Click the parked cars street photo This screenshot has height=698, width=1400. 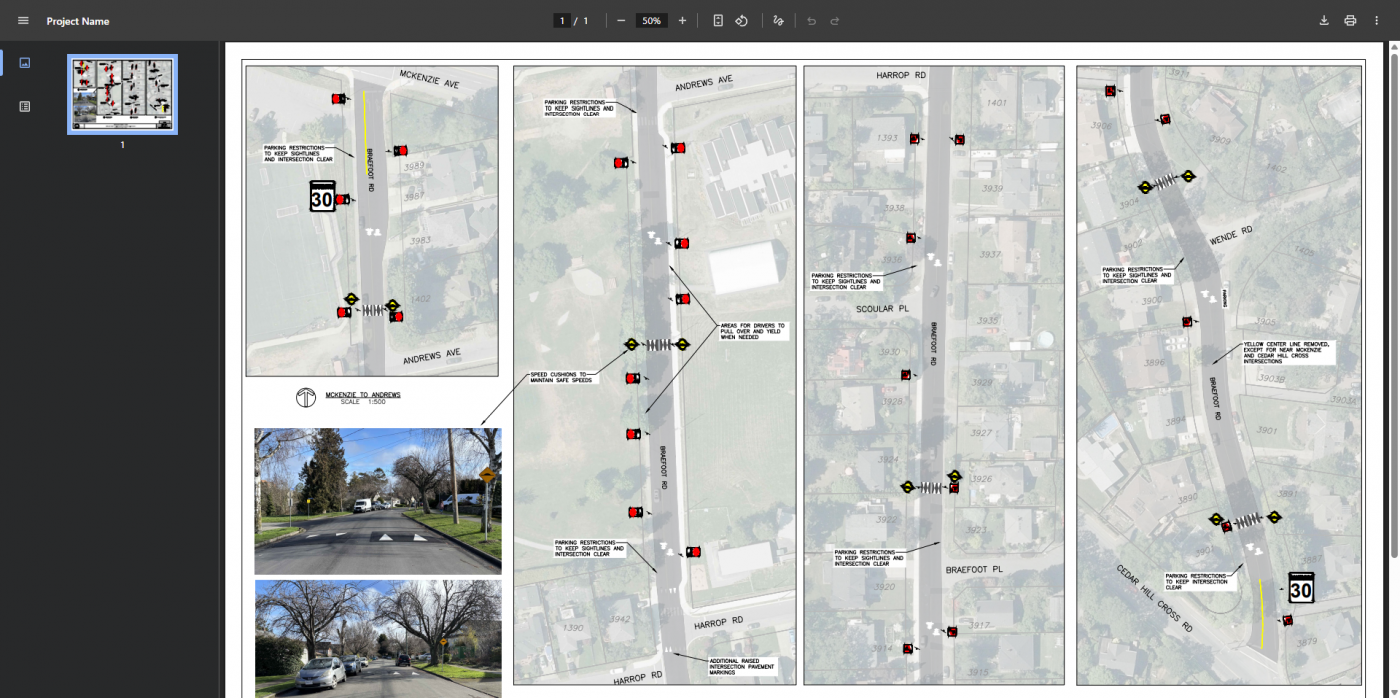[x=378, y=638]
